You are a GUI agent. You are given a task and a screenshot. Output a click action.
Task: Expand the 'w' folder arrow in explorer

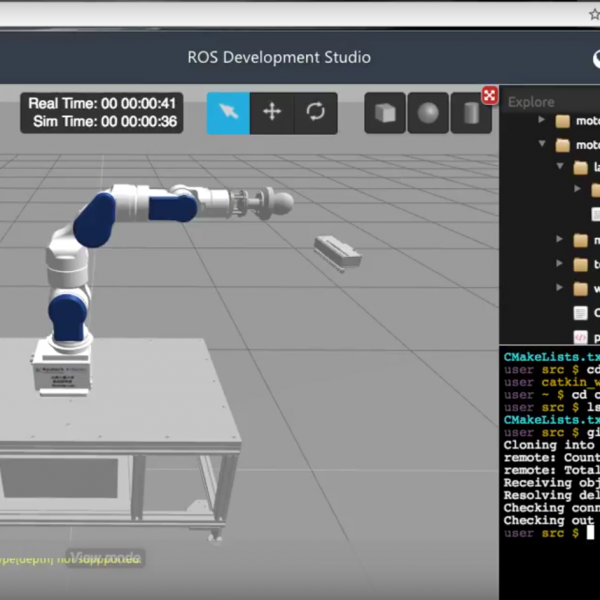coord(559,287)
